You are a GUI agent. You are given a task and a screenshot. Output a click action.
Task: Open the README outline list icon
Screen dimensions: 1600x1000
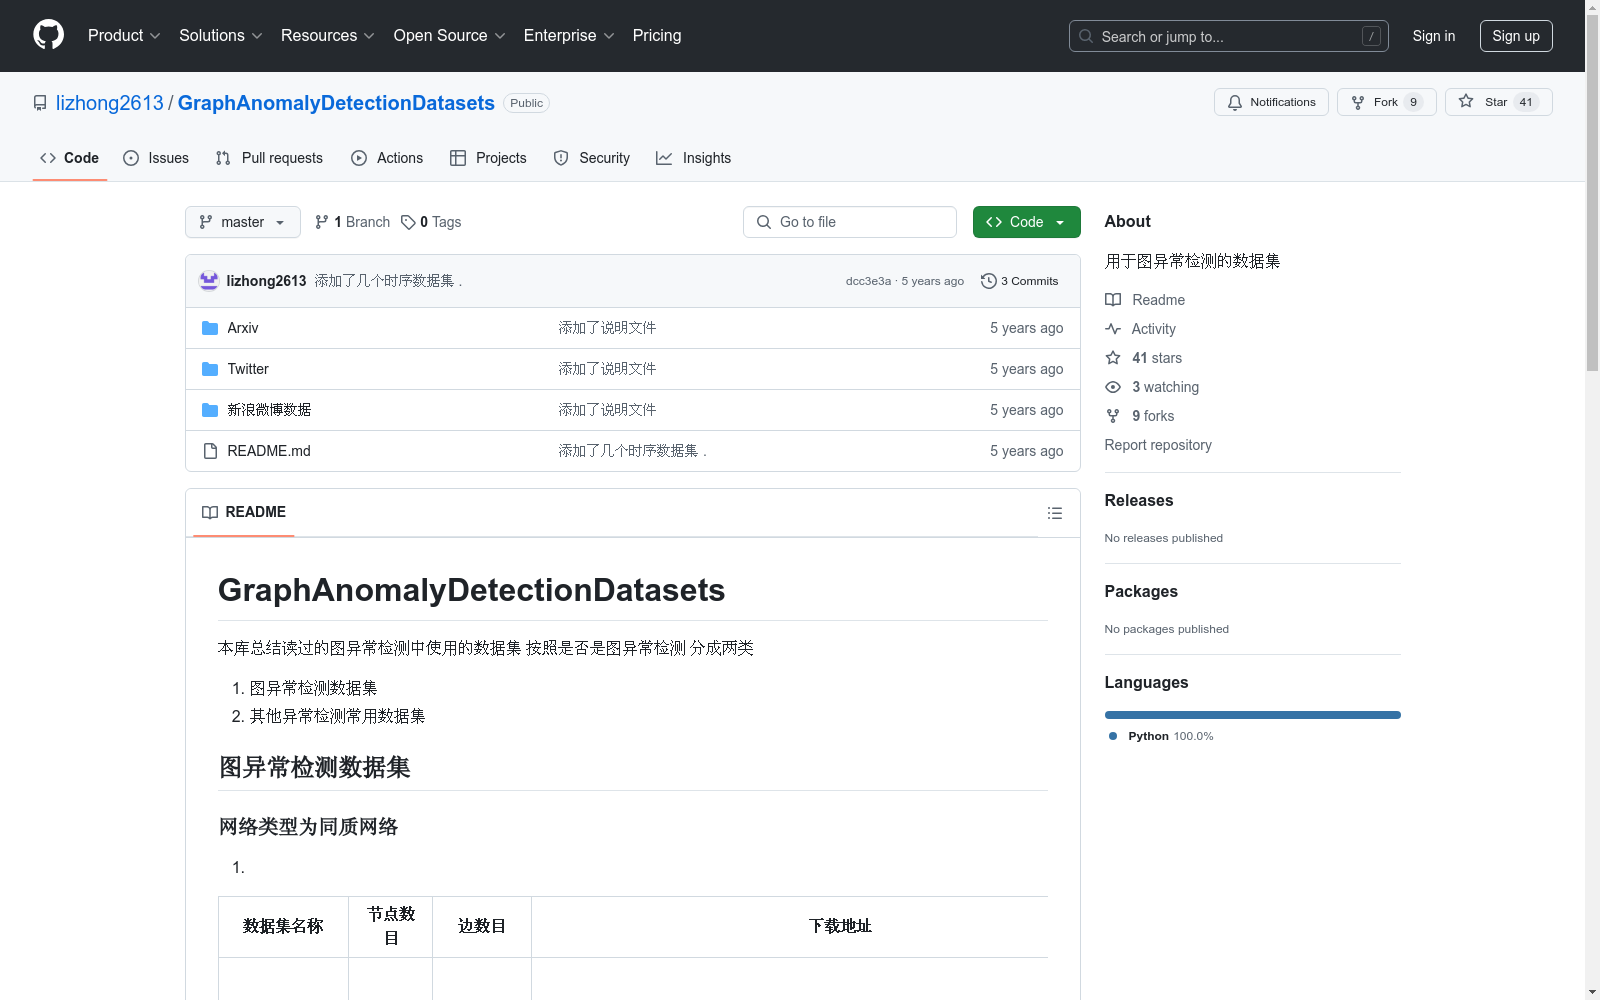click(x=1054, y=513)
